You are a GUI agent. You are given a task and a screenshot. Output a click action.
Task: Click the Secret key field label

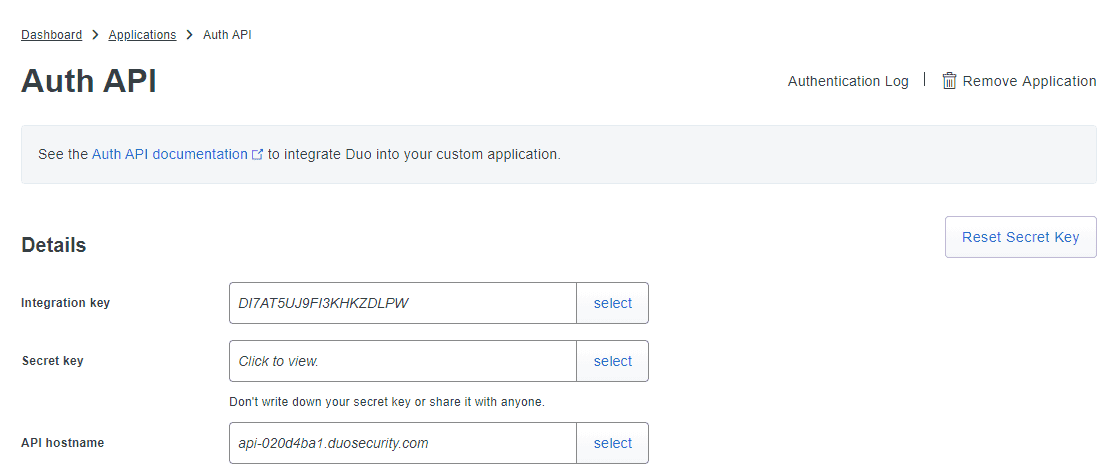pyautogui.click(x=52, y=361)
